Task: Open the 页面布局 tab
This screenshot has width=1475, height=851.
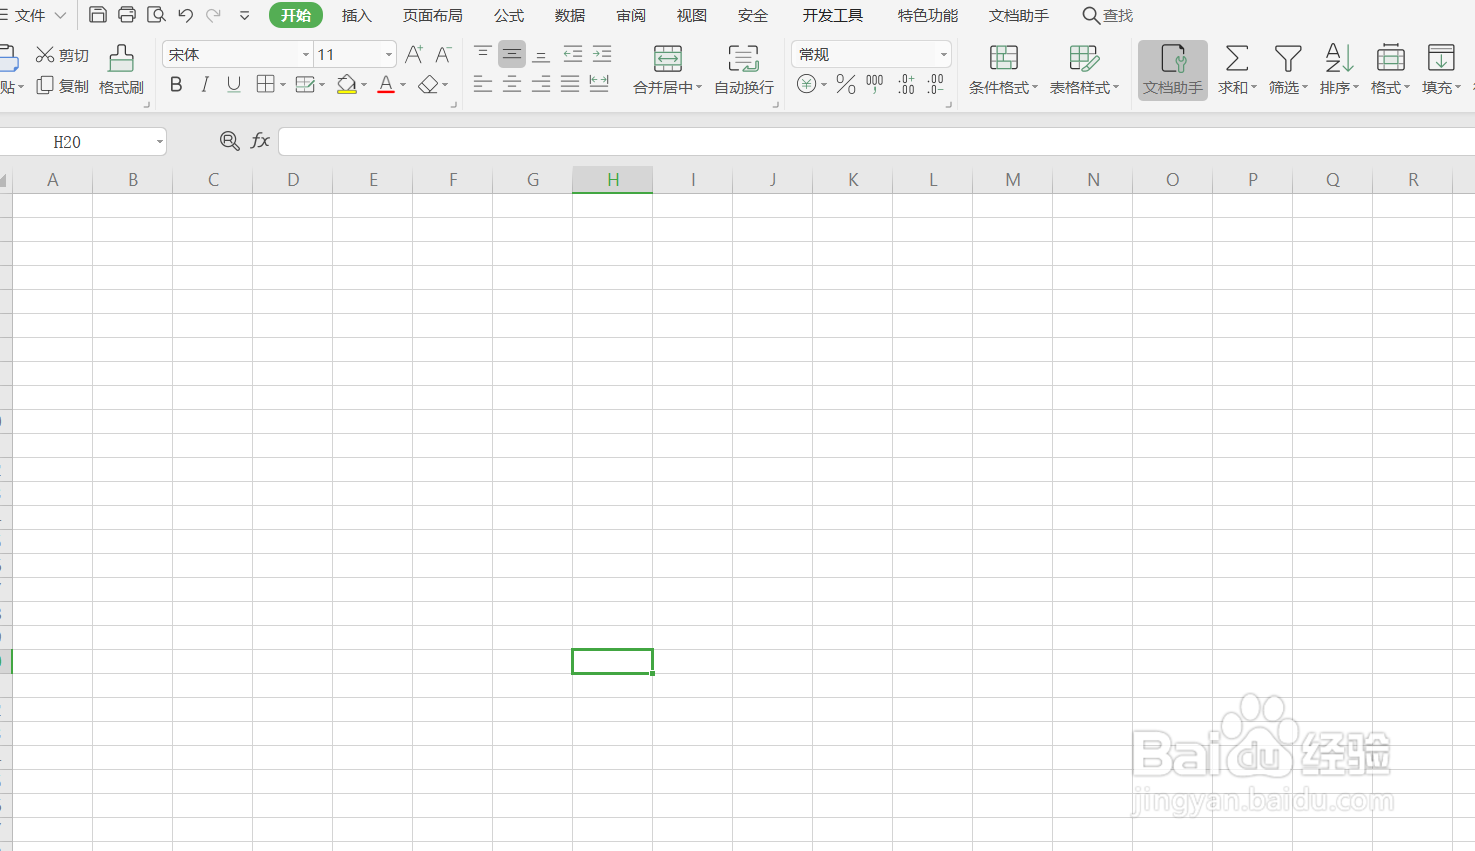Action: pos(433,15)
